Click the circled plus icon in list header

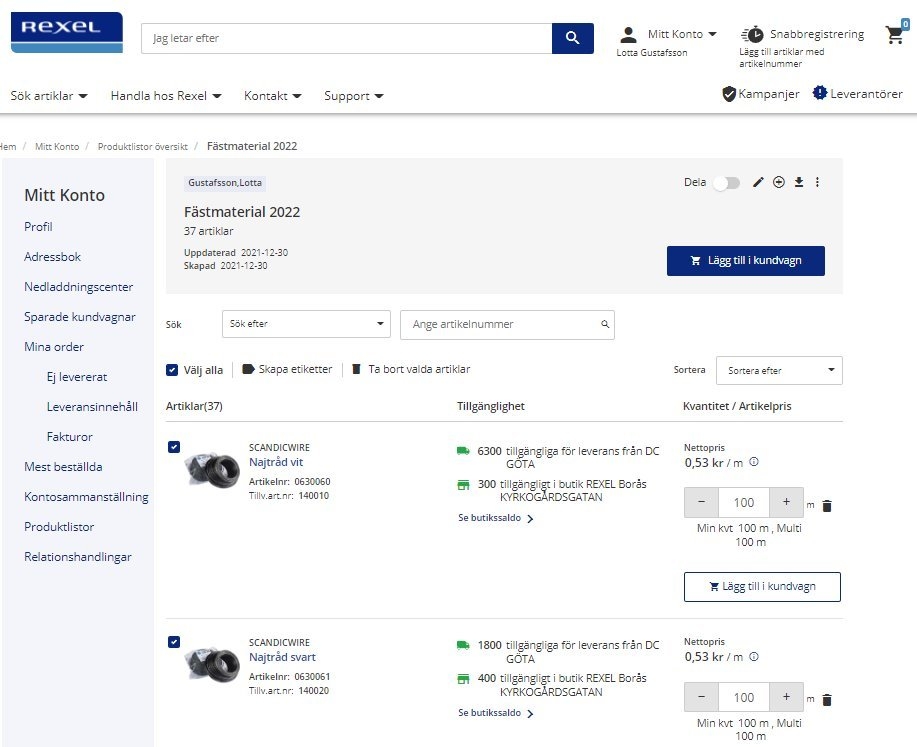click(x=779, y=182)
